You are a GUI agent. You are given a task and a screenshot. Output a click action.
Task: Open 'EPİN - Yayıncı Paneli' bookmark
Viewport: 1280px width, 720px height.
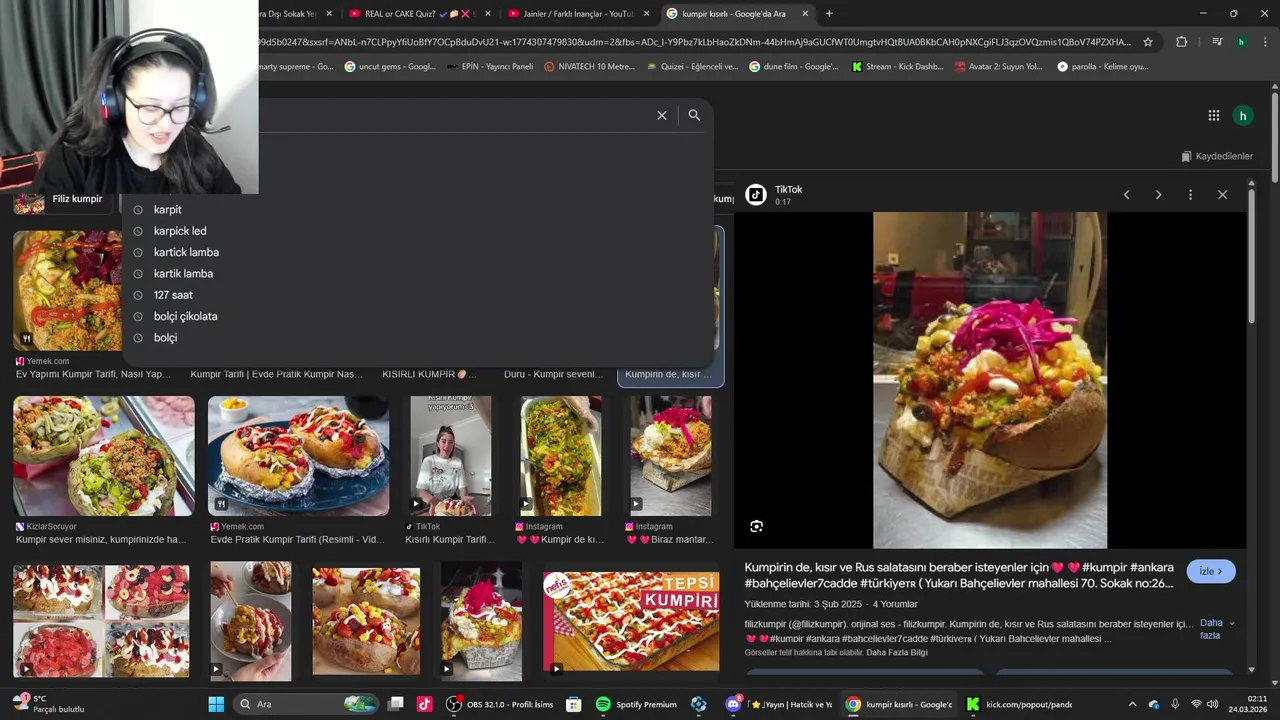tap(489, 67)
